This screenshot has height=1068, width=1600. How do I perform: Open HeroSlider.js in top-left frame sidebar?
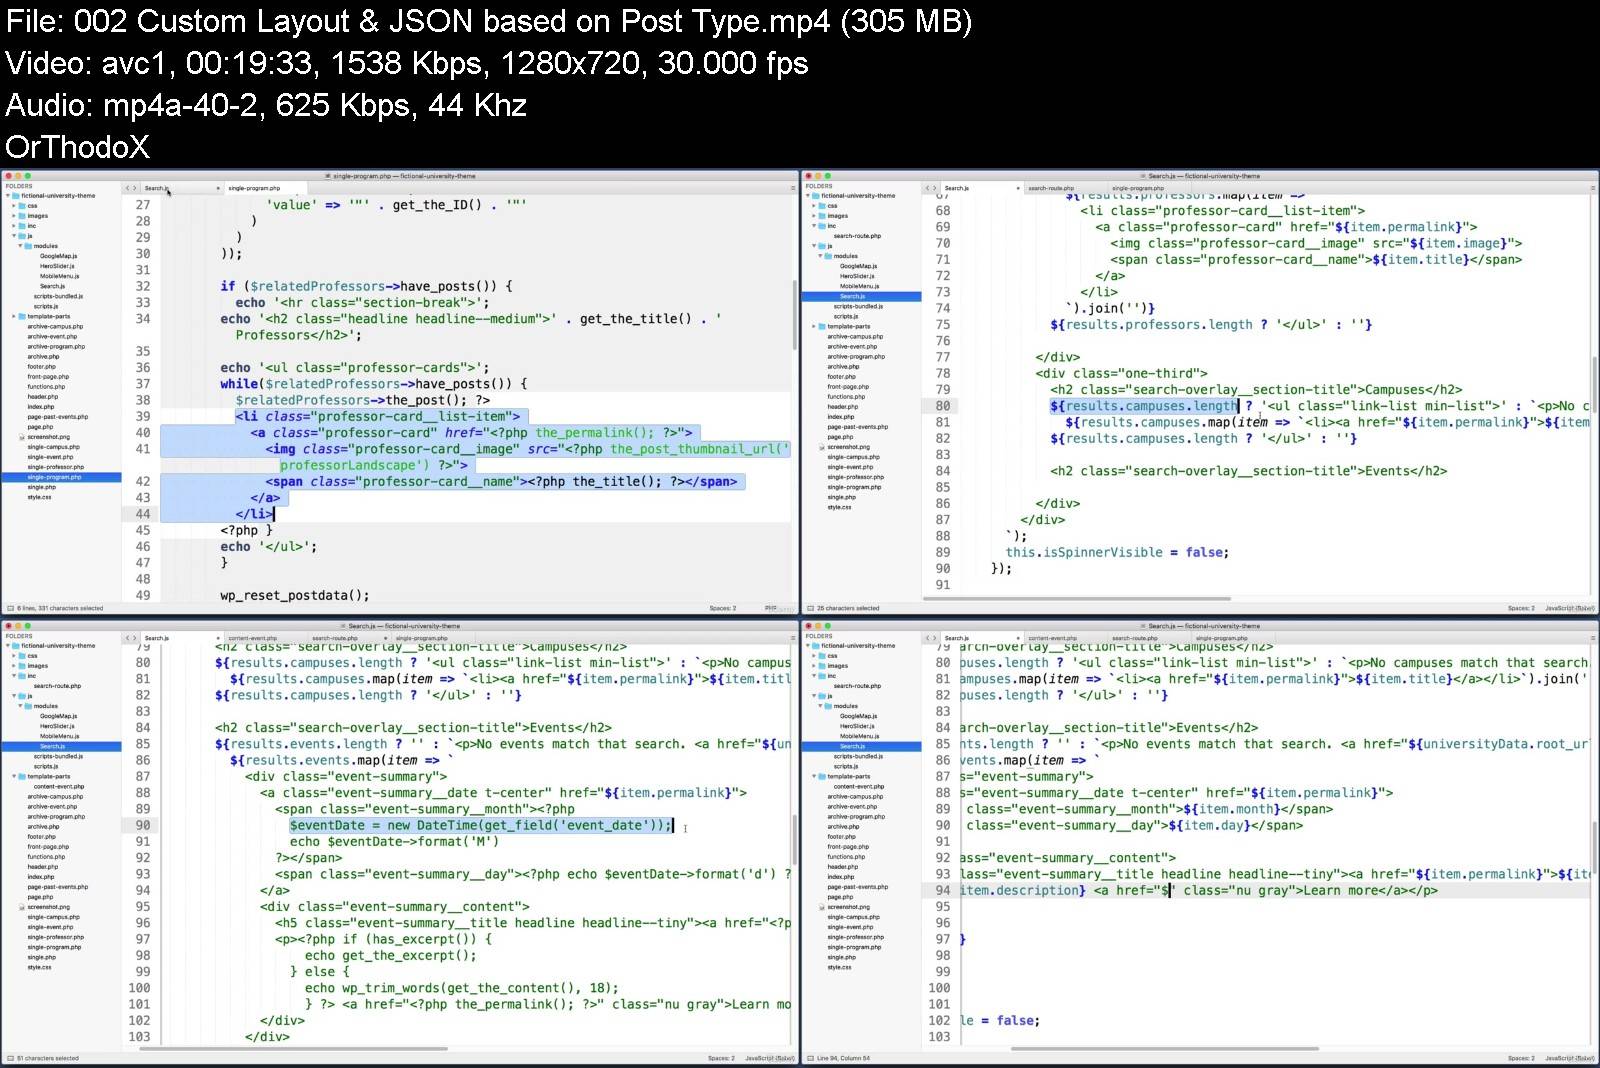57,266
